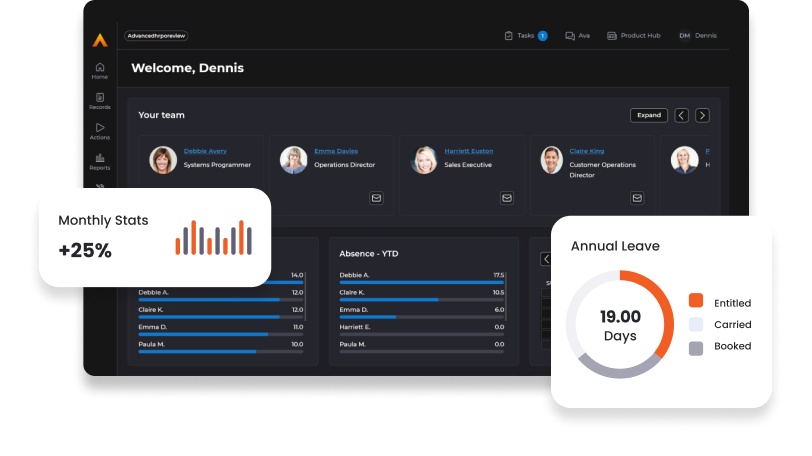Open Home from the sidebar
The image size is (812, 456).
(100, 70)
